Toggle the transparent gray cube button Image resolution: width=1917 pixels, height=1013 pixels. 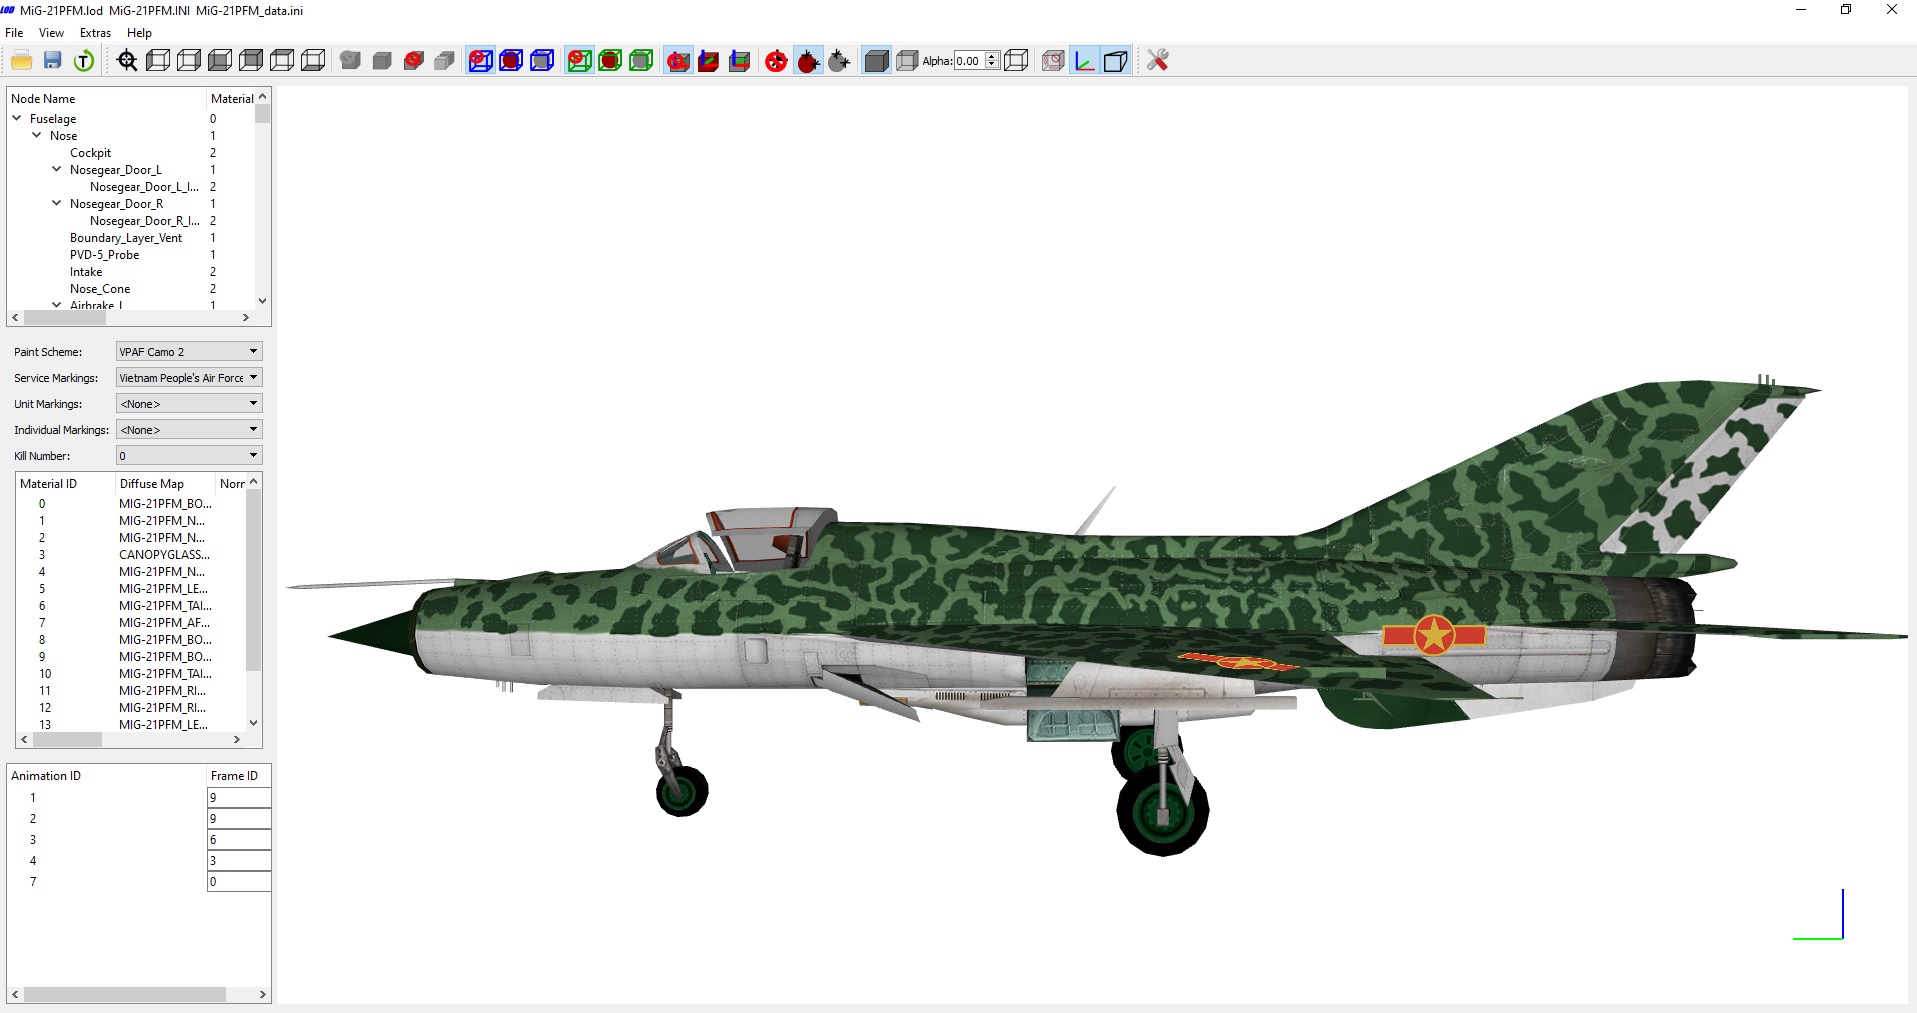[x=907, y=61]
